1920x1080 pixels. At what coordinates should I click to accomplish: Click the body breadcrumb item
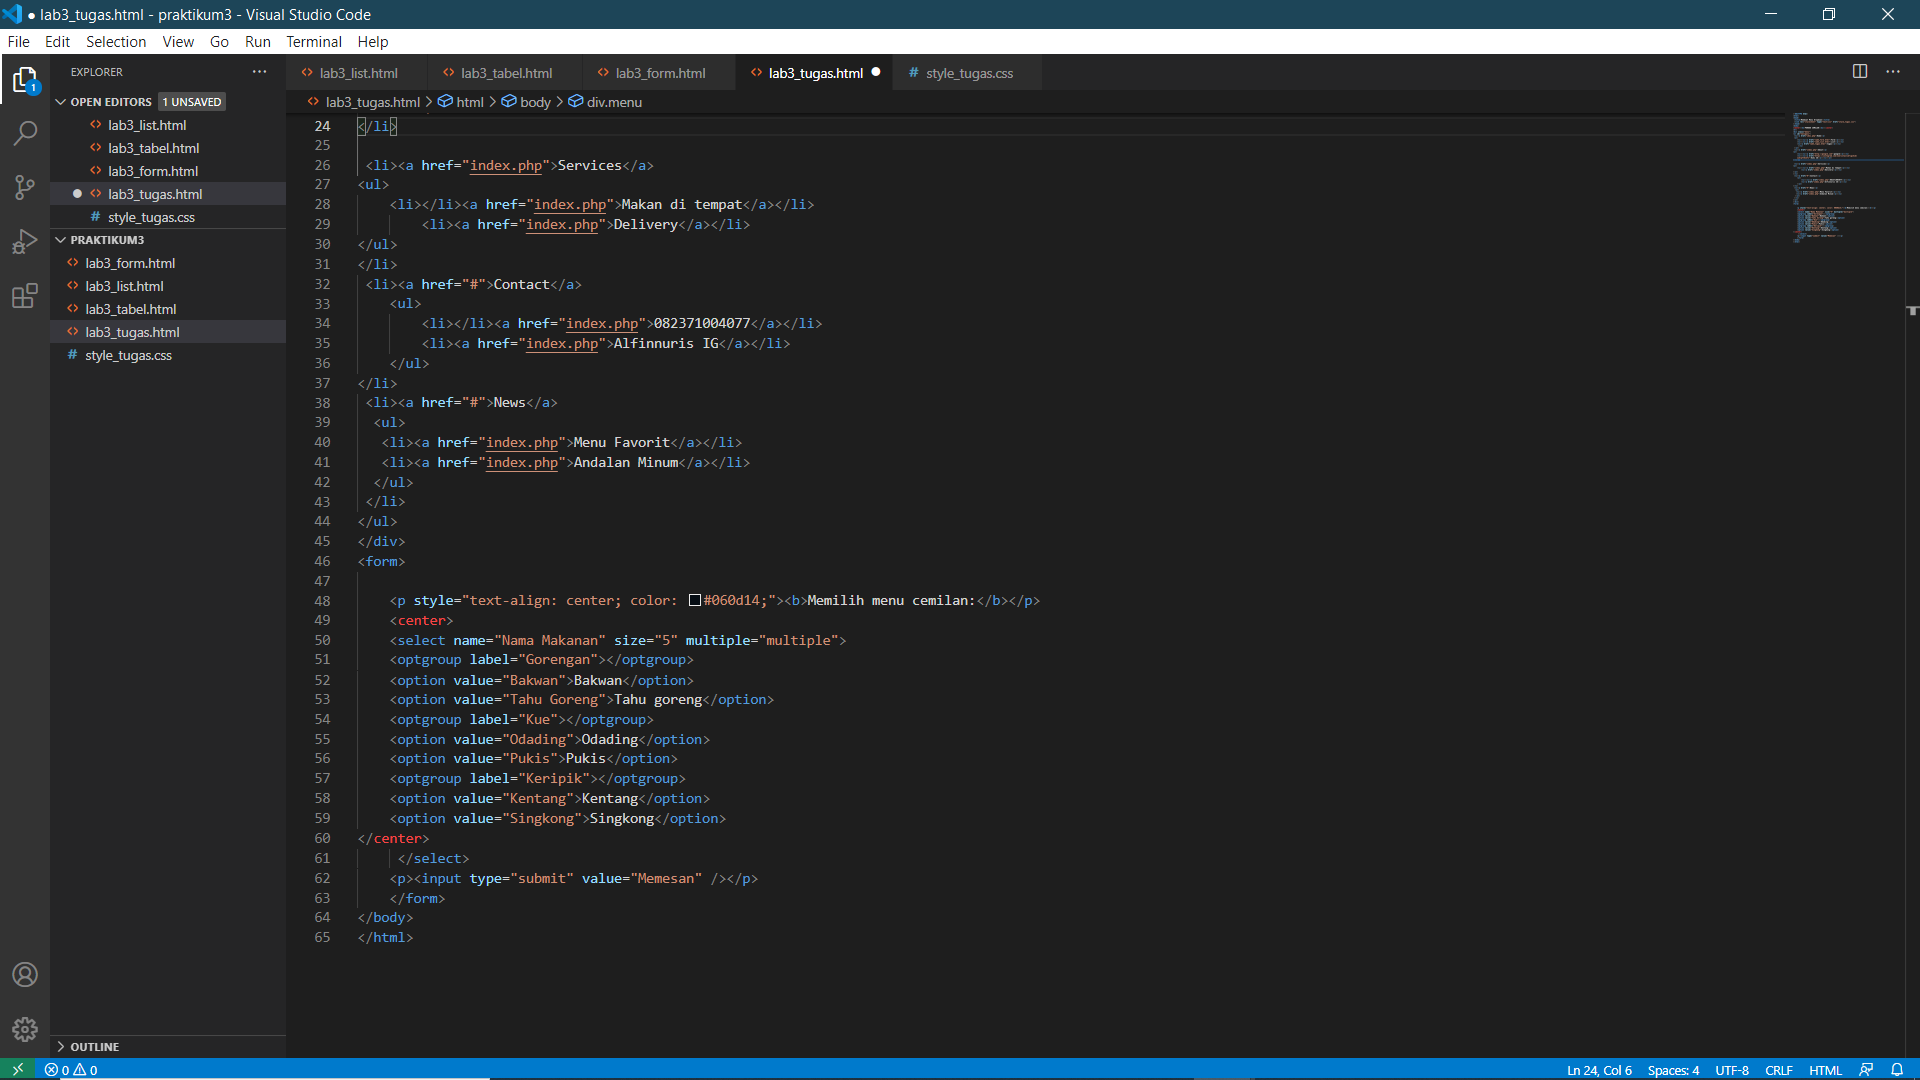point(535,101)
